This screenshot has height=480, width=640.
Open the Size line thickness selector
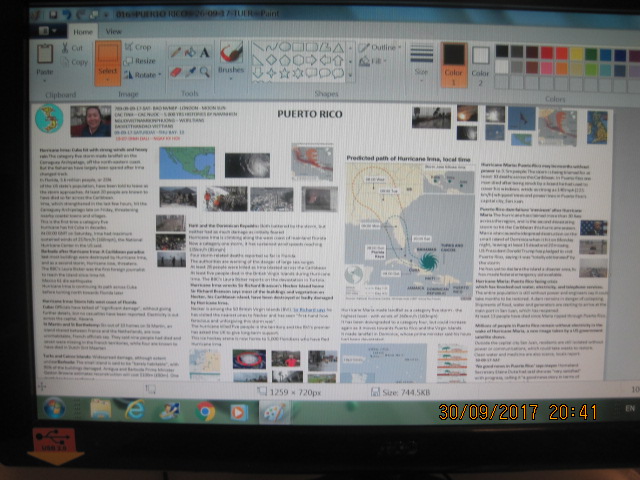click(421, 61)
